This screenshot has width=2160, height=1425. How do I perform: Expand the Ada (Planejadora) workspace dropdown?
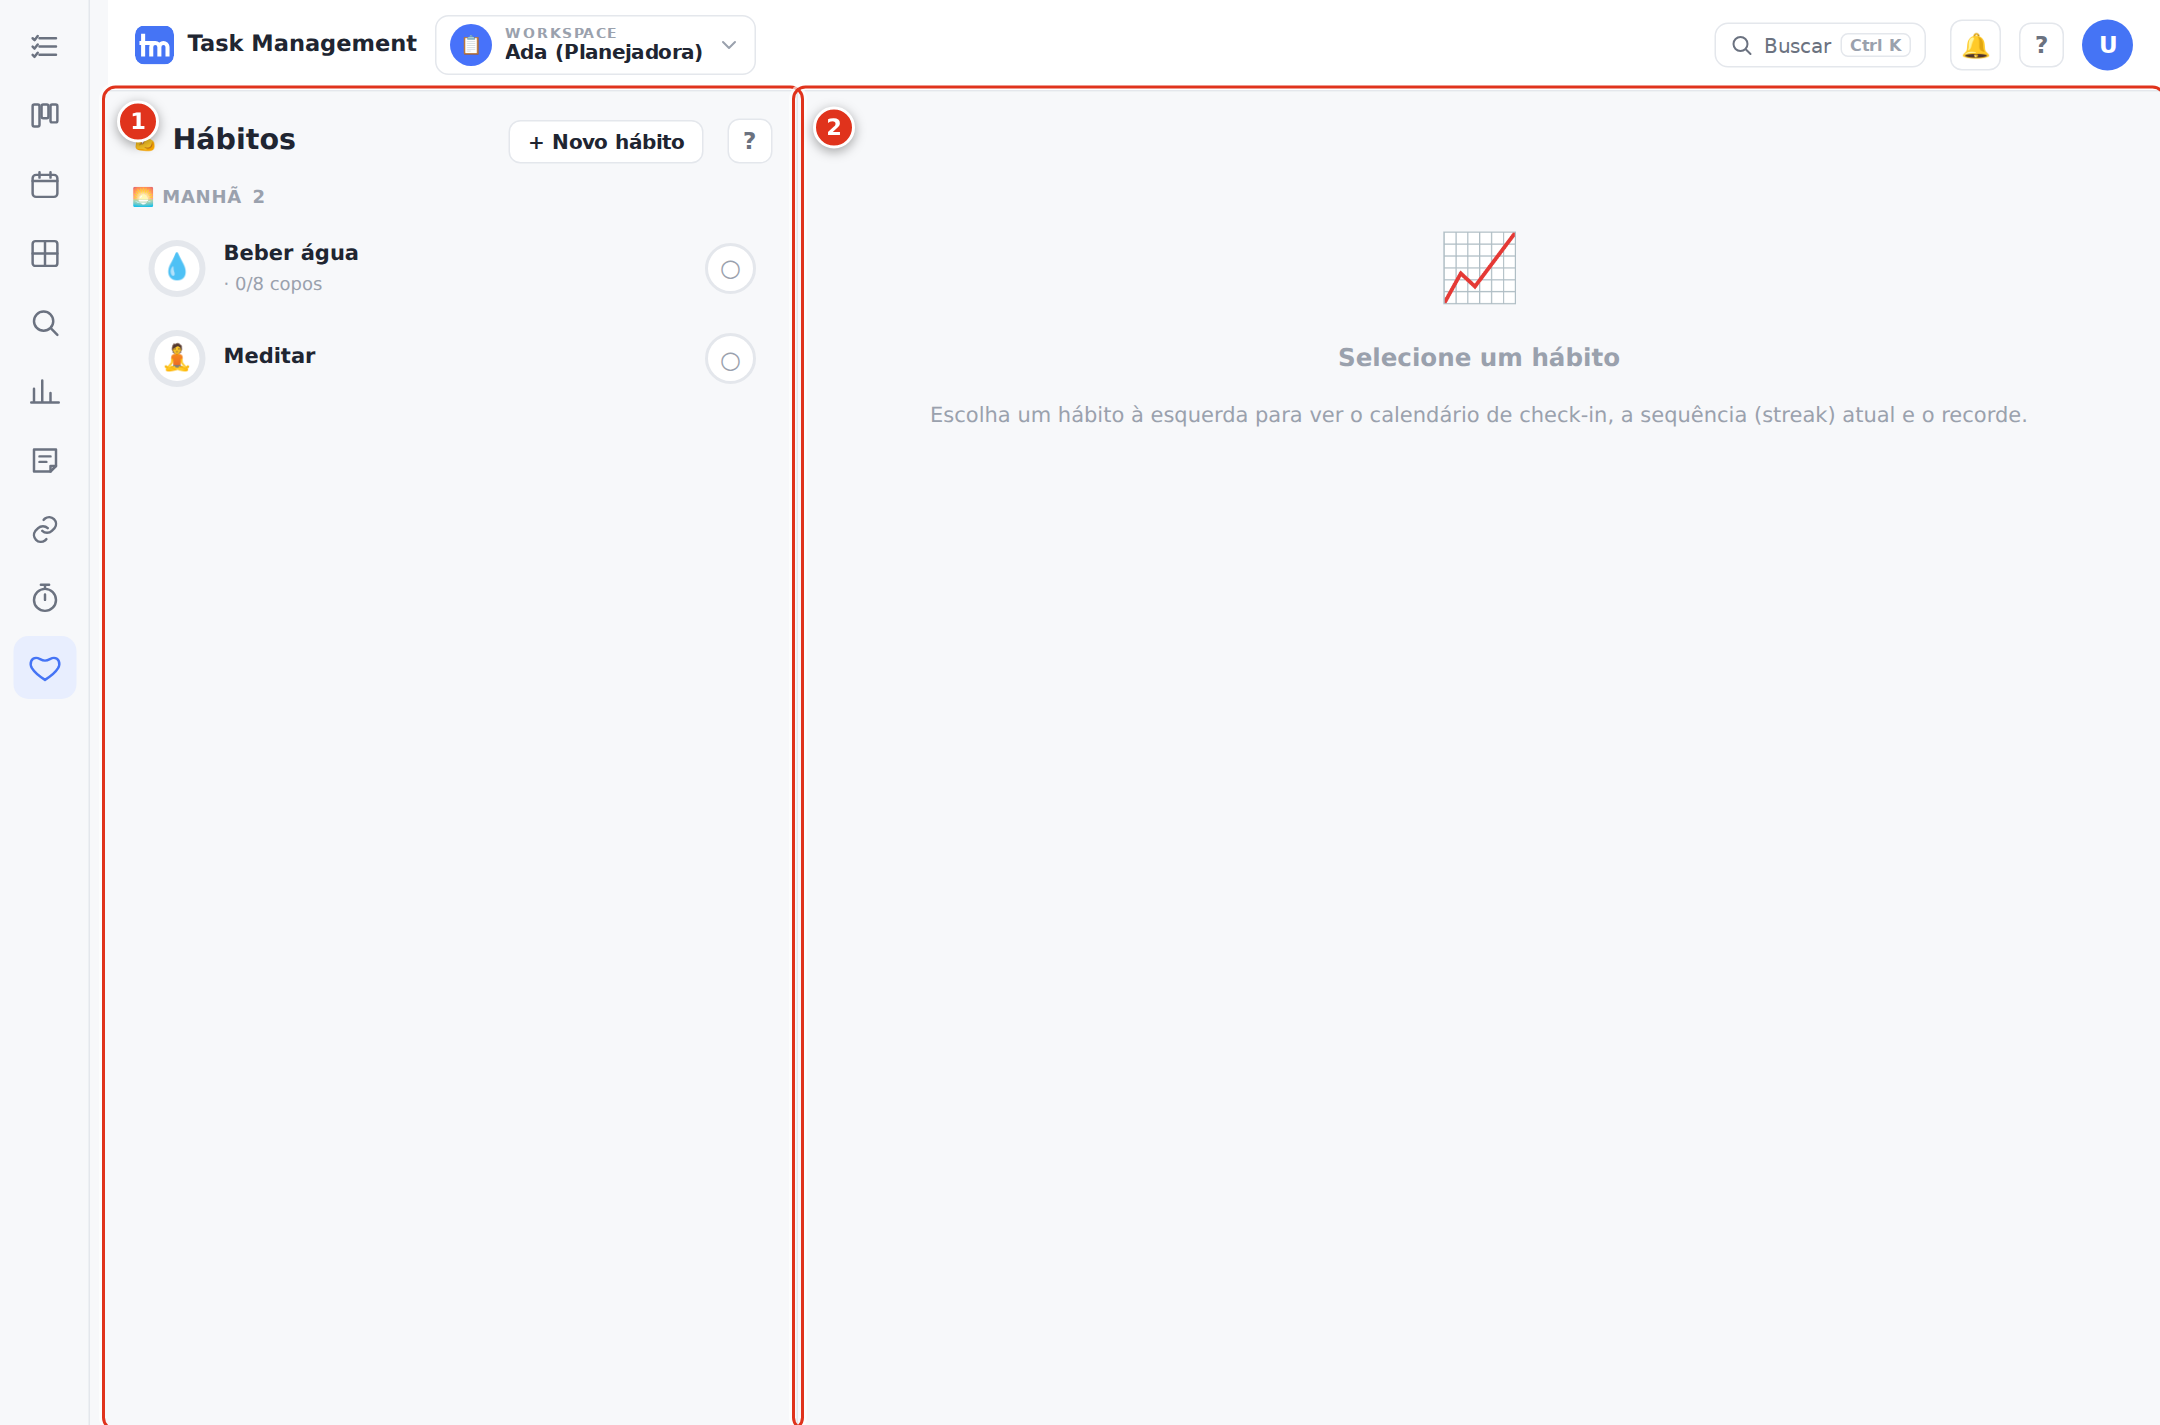(x=595, y=45)
